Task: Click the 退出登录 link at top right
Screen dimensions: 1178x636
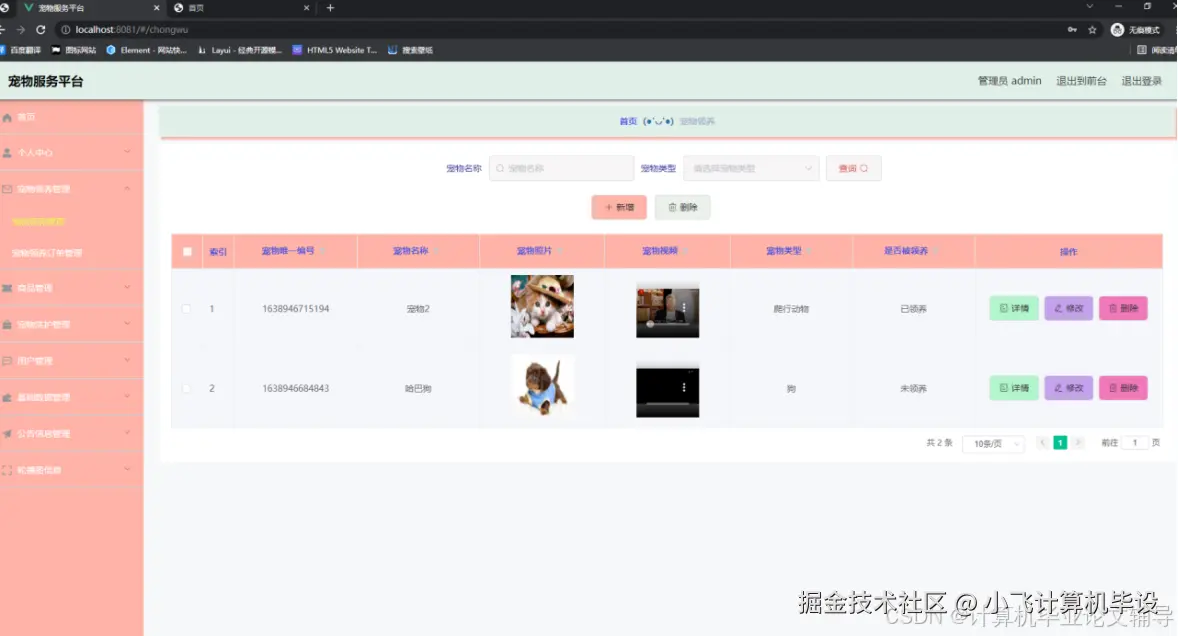Action: click(x=1143, y=81)
